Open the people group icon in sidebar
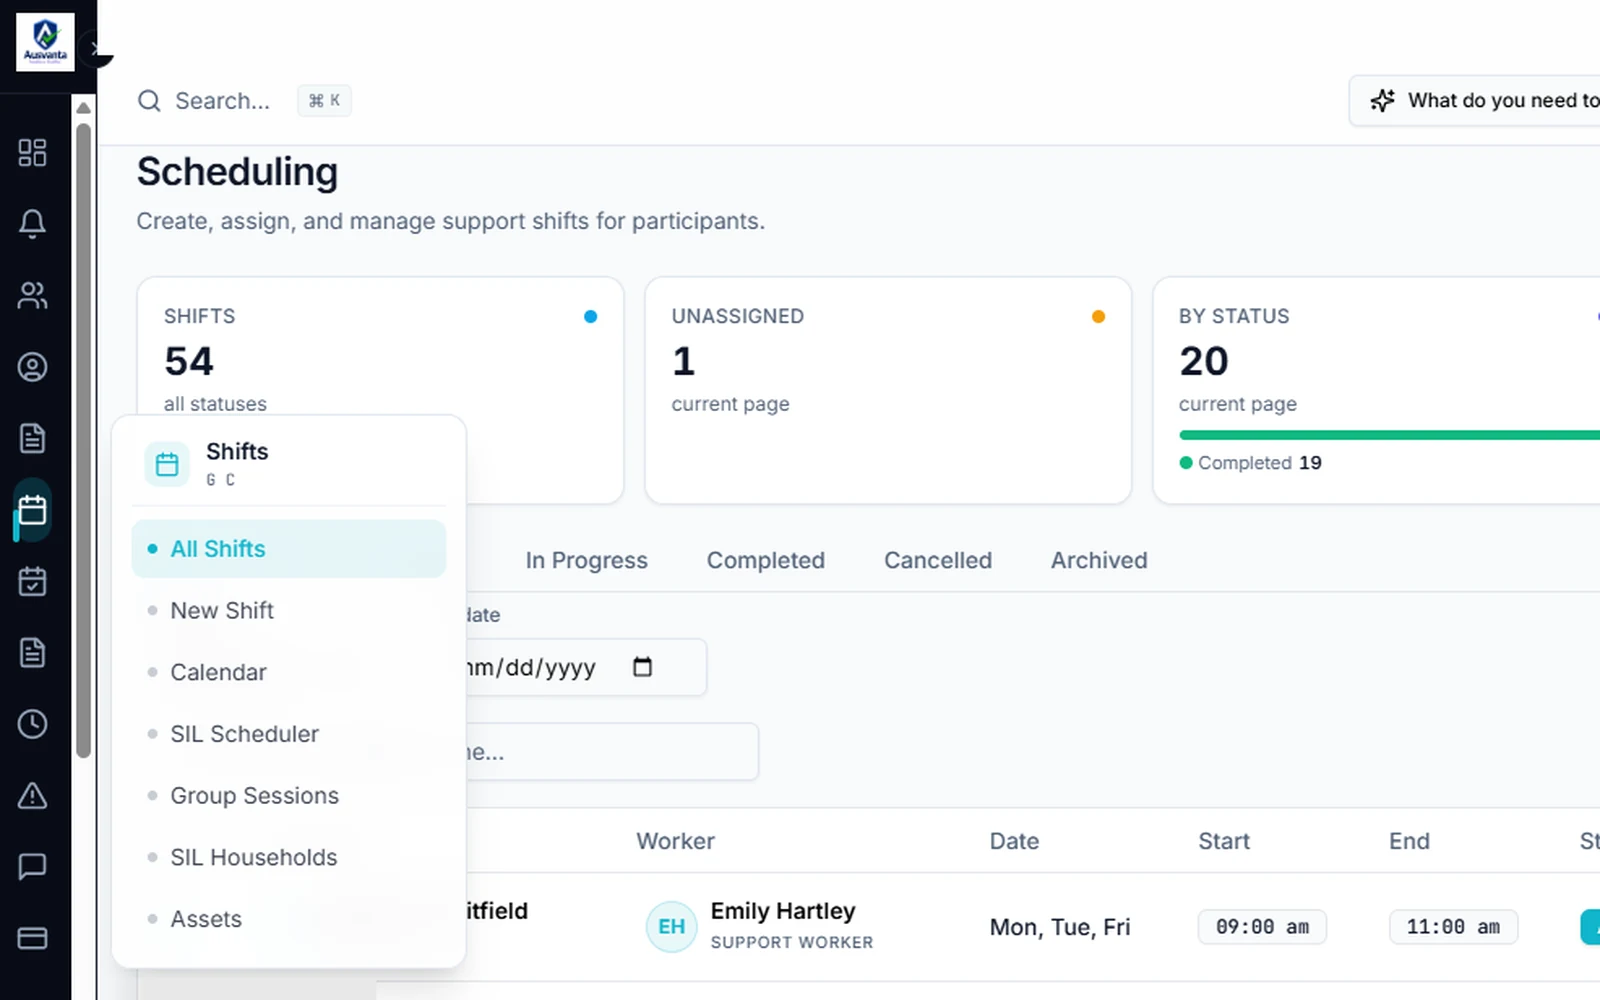 32,295
